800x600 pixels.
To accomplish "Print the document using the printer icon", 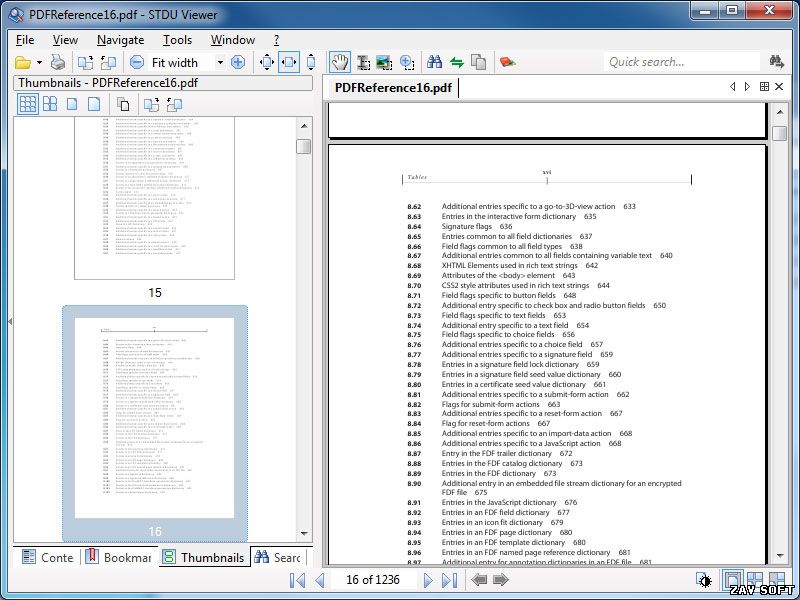I will pos(58,63).
